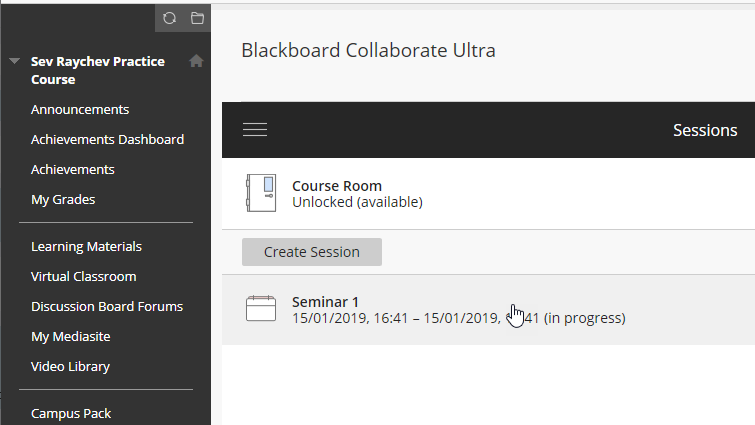Screen dimensions: 755x425
Task: Click the Course Room door icon
Action: [x=260, y=193]
